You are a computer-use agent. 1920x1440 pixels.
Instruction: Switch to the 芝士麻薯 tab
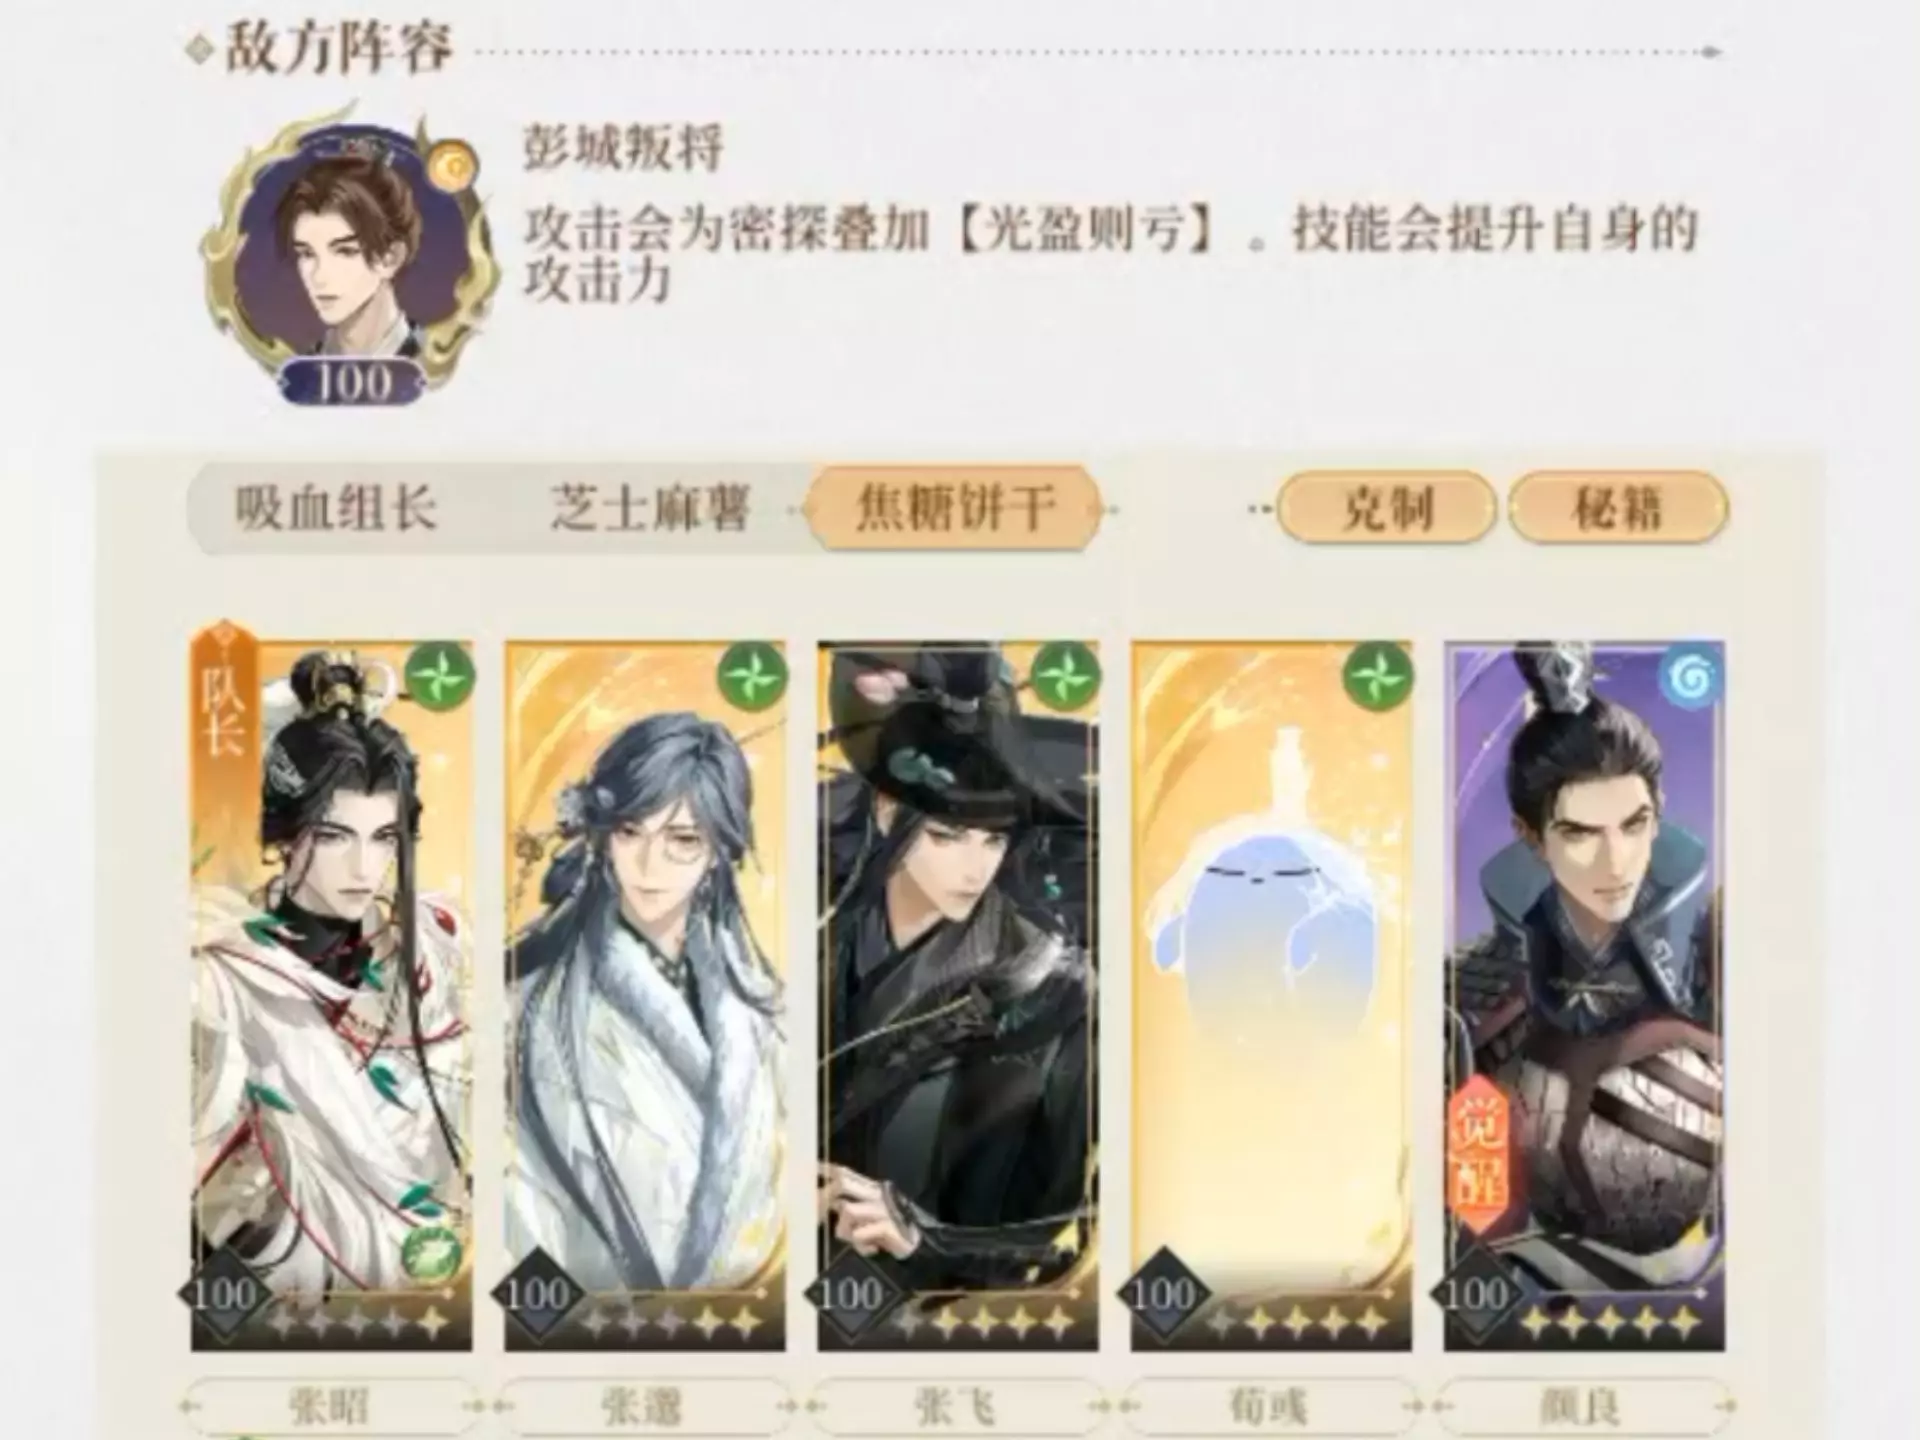click(x=650, y=509)
